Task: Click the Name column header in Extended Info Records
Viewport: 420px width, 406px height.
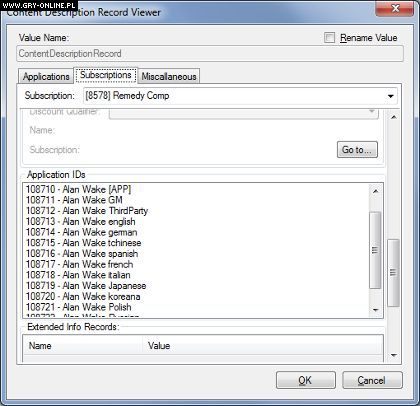Action: click(83, 346)
